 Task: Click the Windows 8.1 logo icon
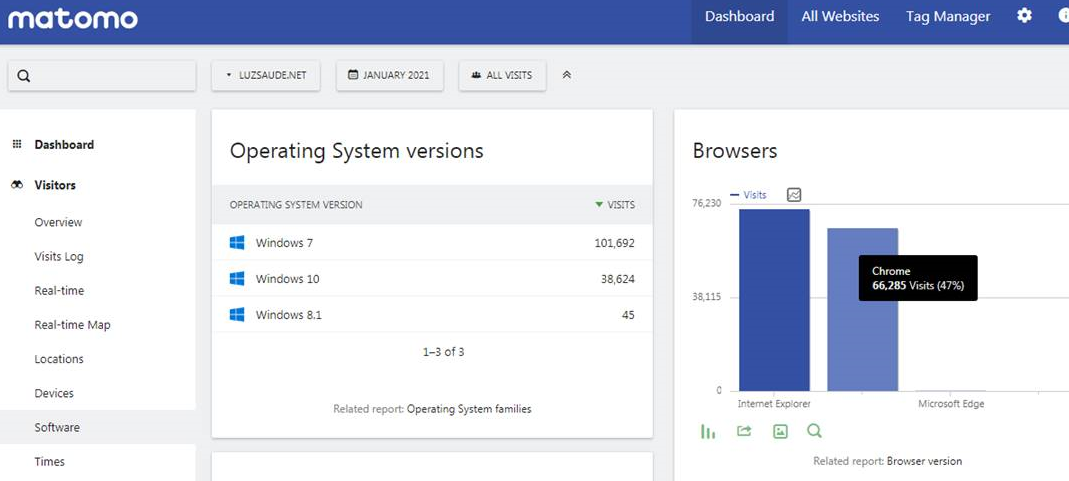click(x=237, y=315)
